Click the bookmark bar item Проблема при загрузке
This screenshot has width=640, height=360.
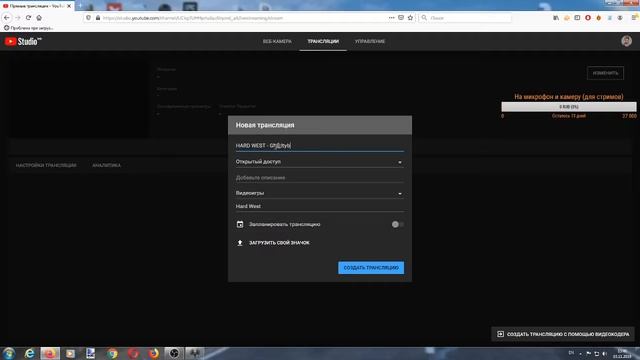pyautogui.click(x=29, y=28)
